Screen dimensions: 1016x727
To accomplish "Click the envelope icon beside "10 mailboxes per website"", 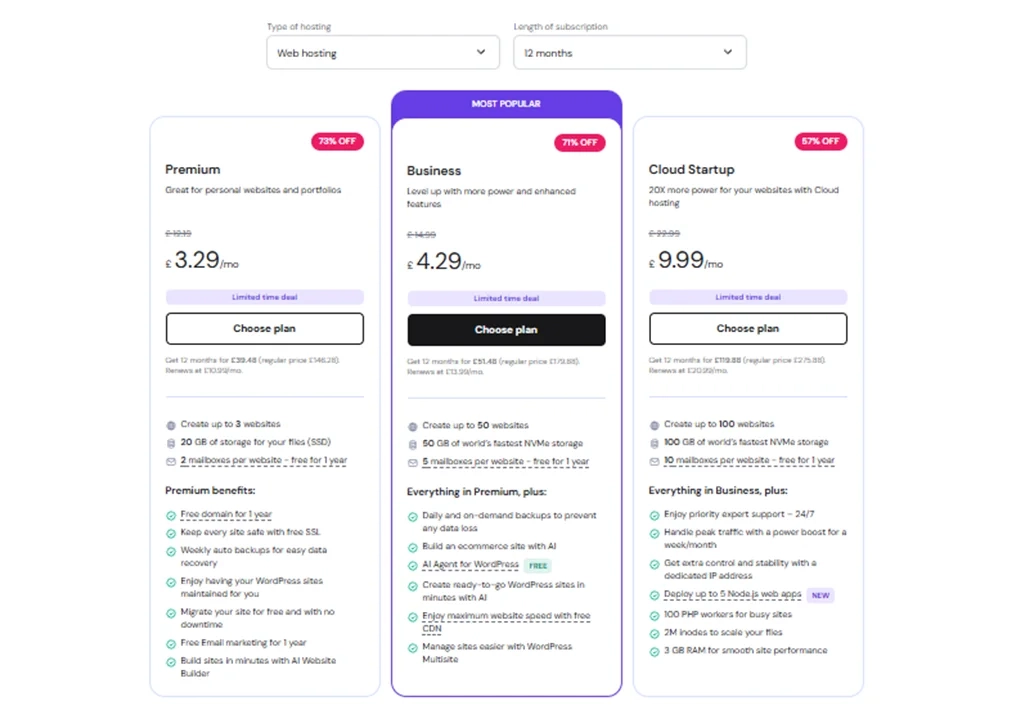I will pos(655,460).
